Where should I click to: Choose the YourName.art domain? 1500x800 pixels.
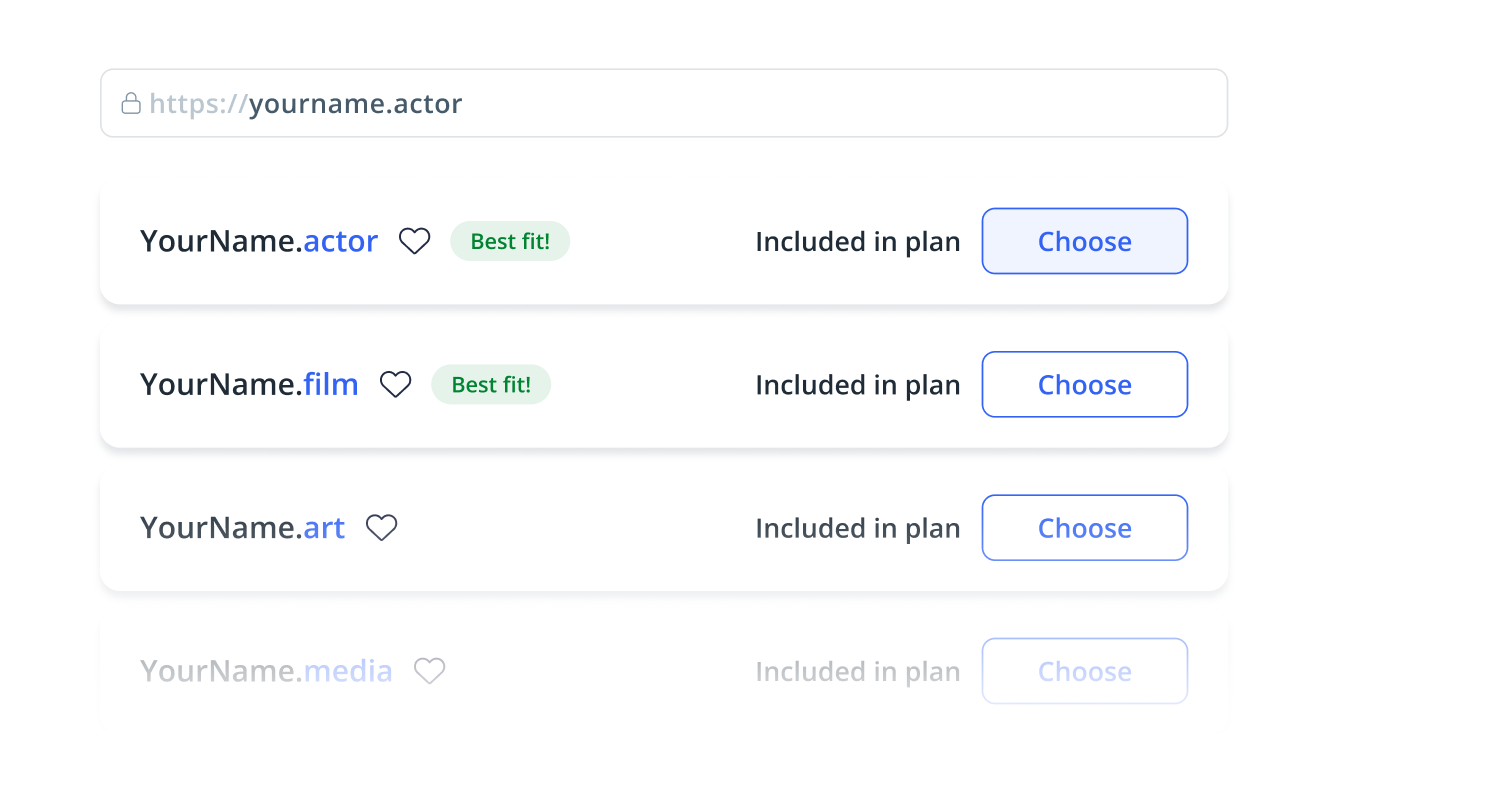tap(1084, 527)
